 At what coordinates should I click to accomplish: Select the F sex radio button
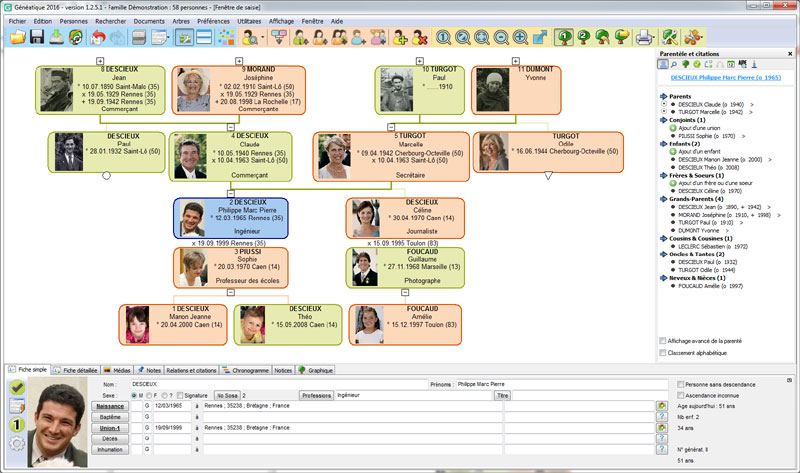(x=149, y=395)
